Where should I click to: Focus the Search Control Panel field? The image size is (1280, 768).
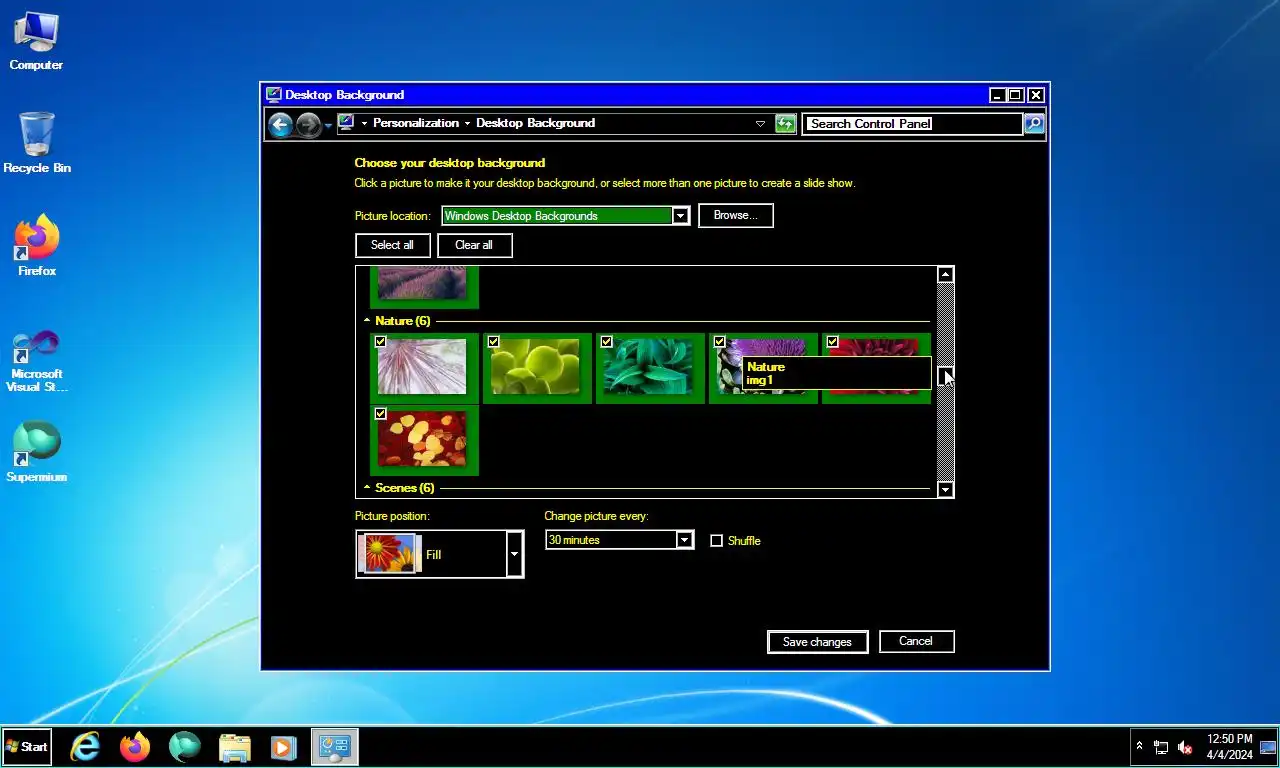(913, 124)
